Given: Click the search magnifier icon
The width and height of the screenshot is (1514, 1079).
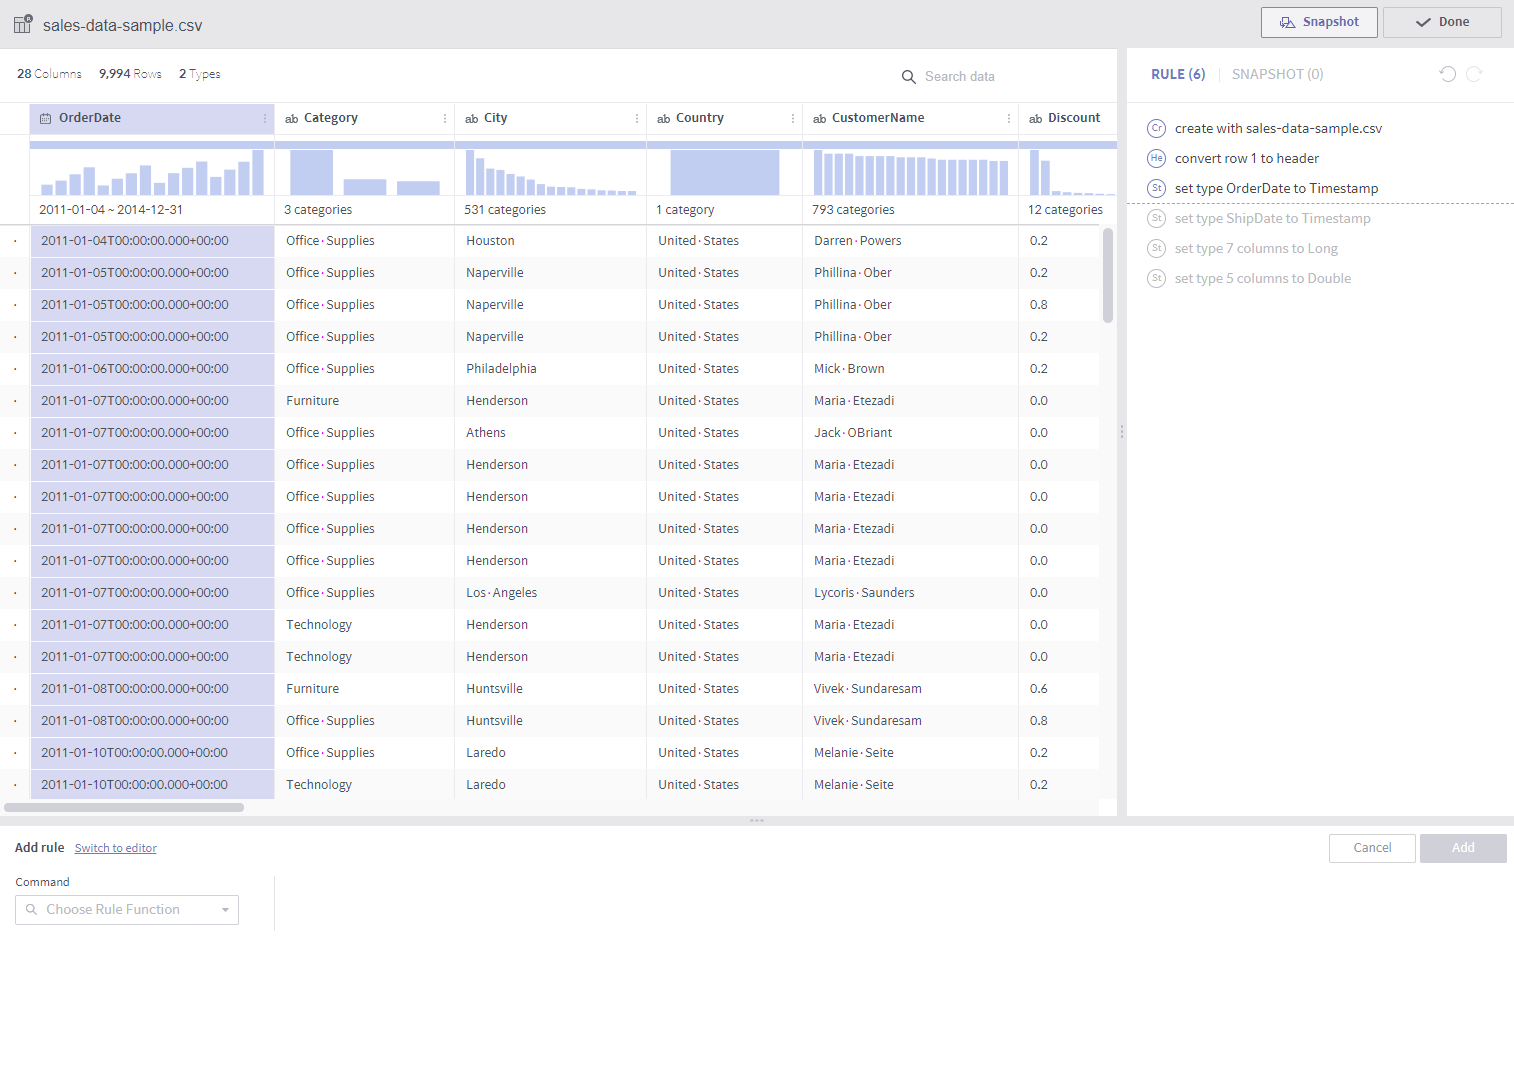Looking at the screenshot, I should click(x=908, y=77).
